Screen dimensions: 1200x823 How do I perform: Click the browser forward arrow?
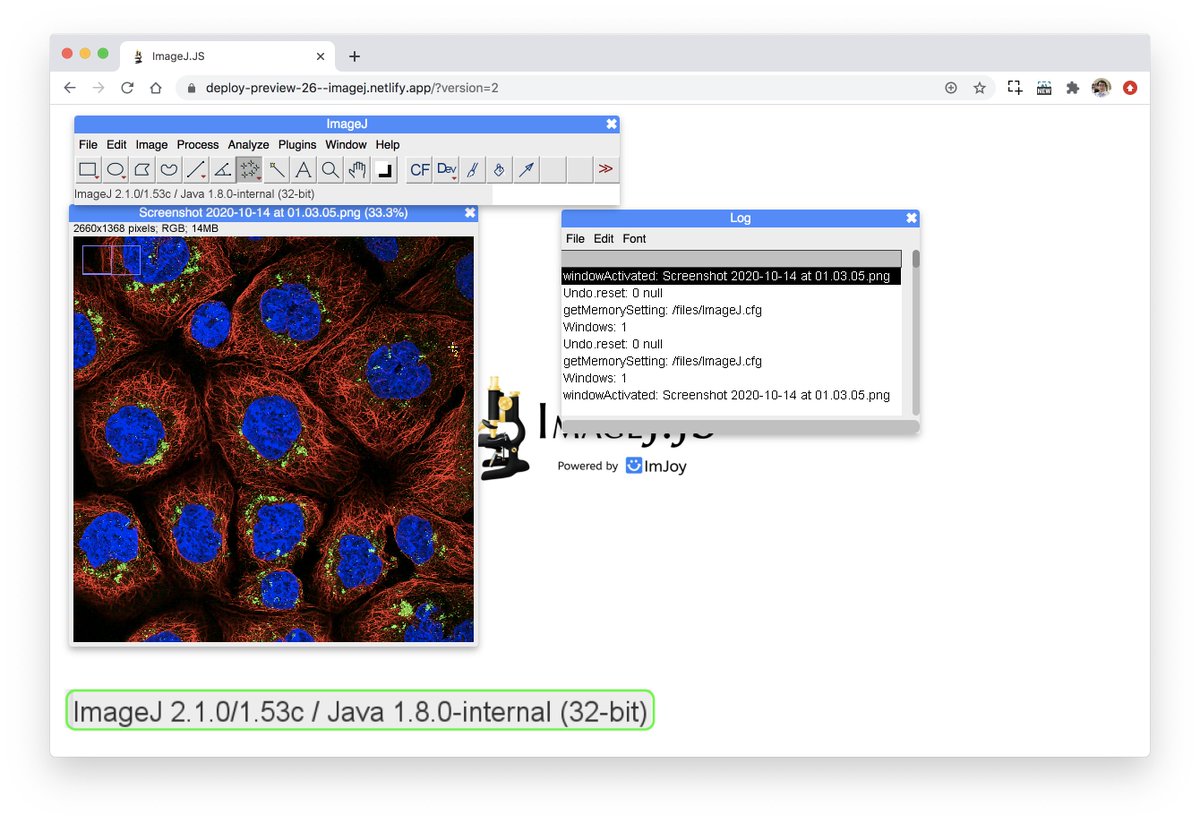(98, 88)
